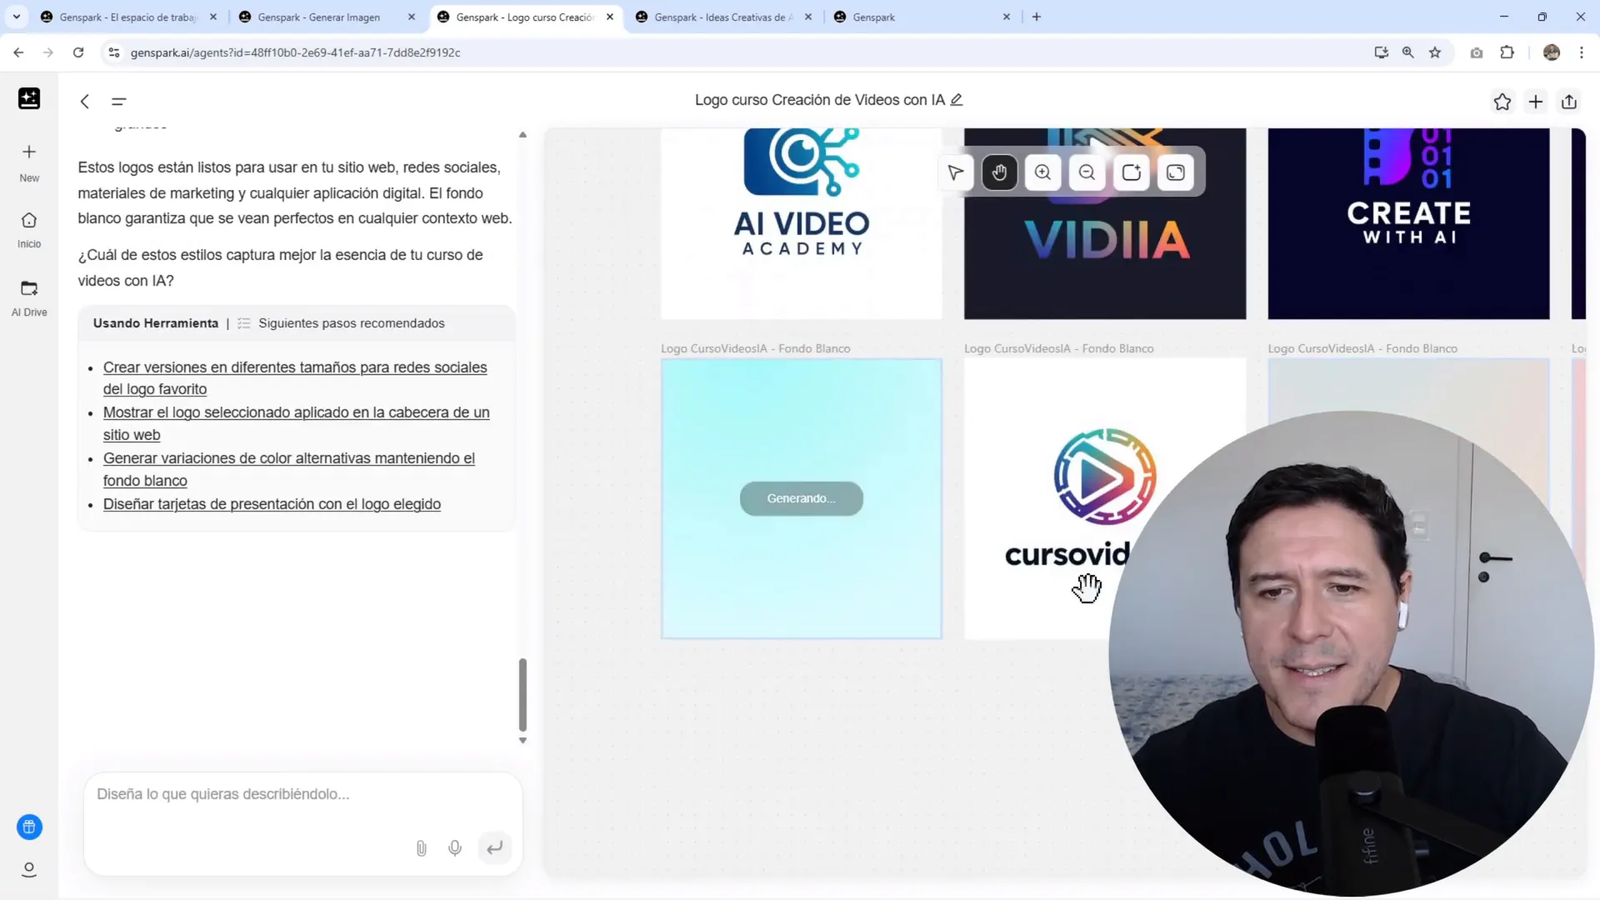Screen dimensions: 1600x900
Task: Select the AI Video Academy logo thumbnail
Action: (801, 222)
